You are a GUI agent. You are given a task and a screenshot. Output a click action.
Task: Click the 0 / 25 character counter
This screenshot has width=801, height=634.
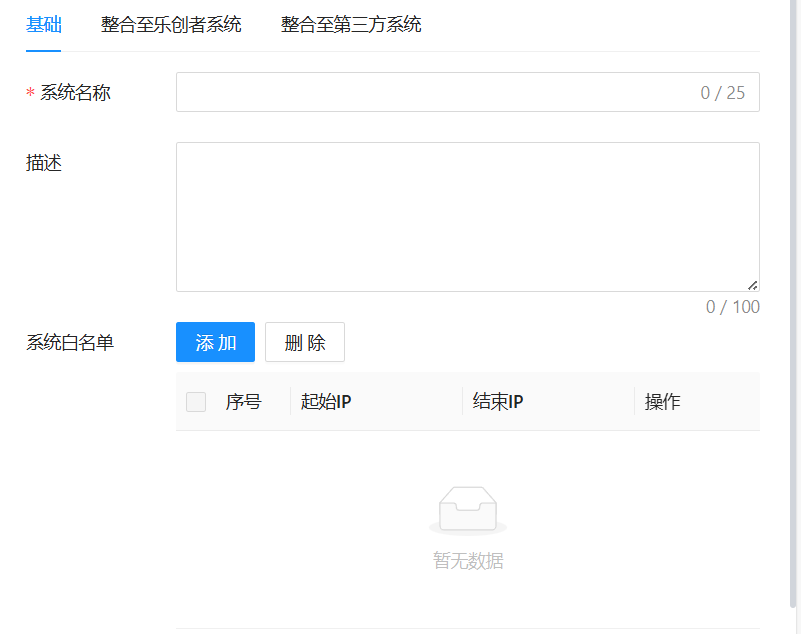tap(722, 93)
